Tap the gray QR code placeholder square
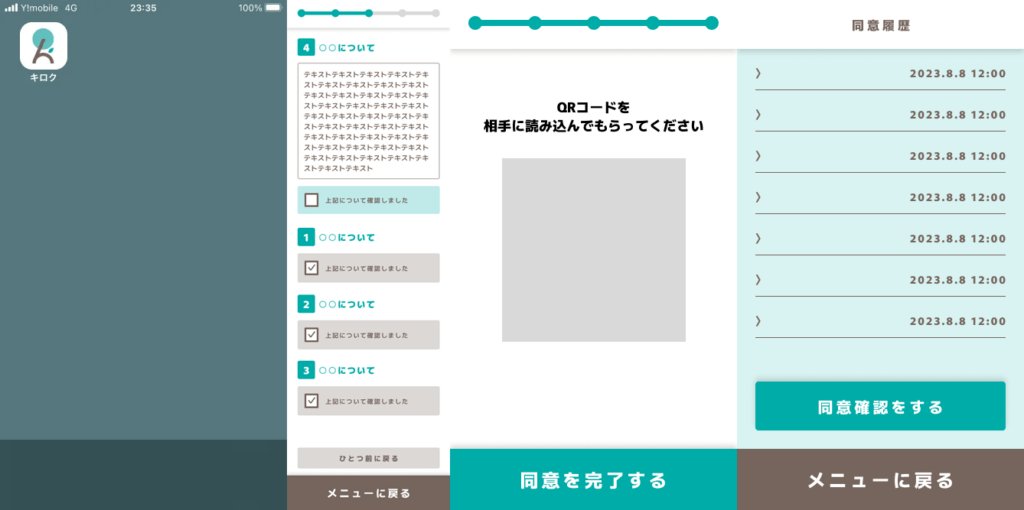This screenshot has width=1024, height=510. [594, 249]
